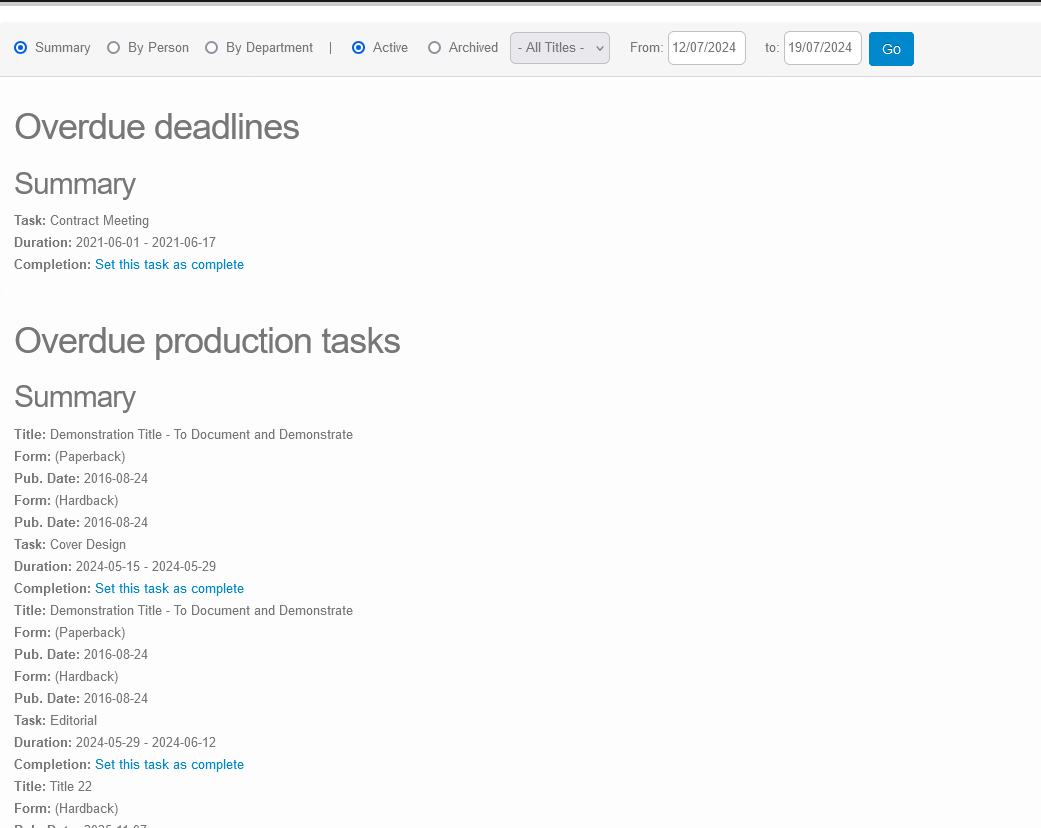Click the Title 22 entry text
The height and width of the screenshot is (828, 1041).
[x=70, y=787]
